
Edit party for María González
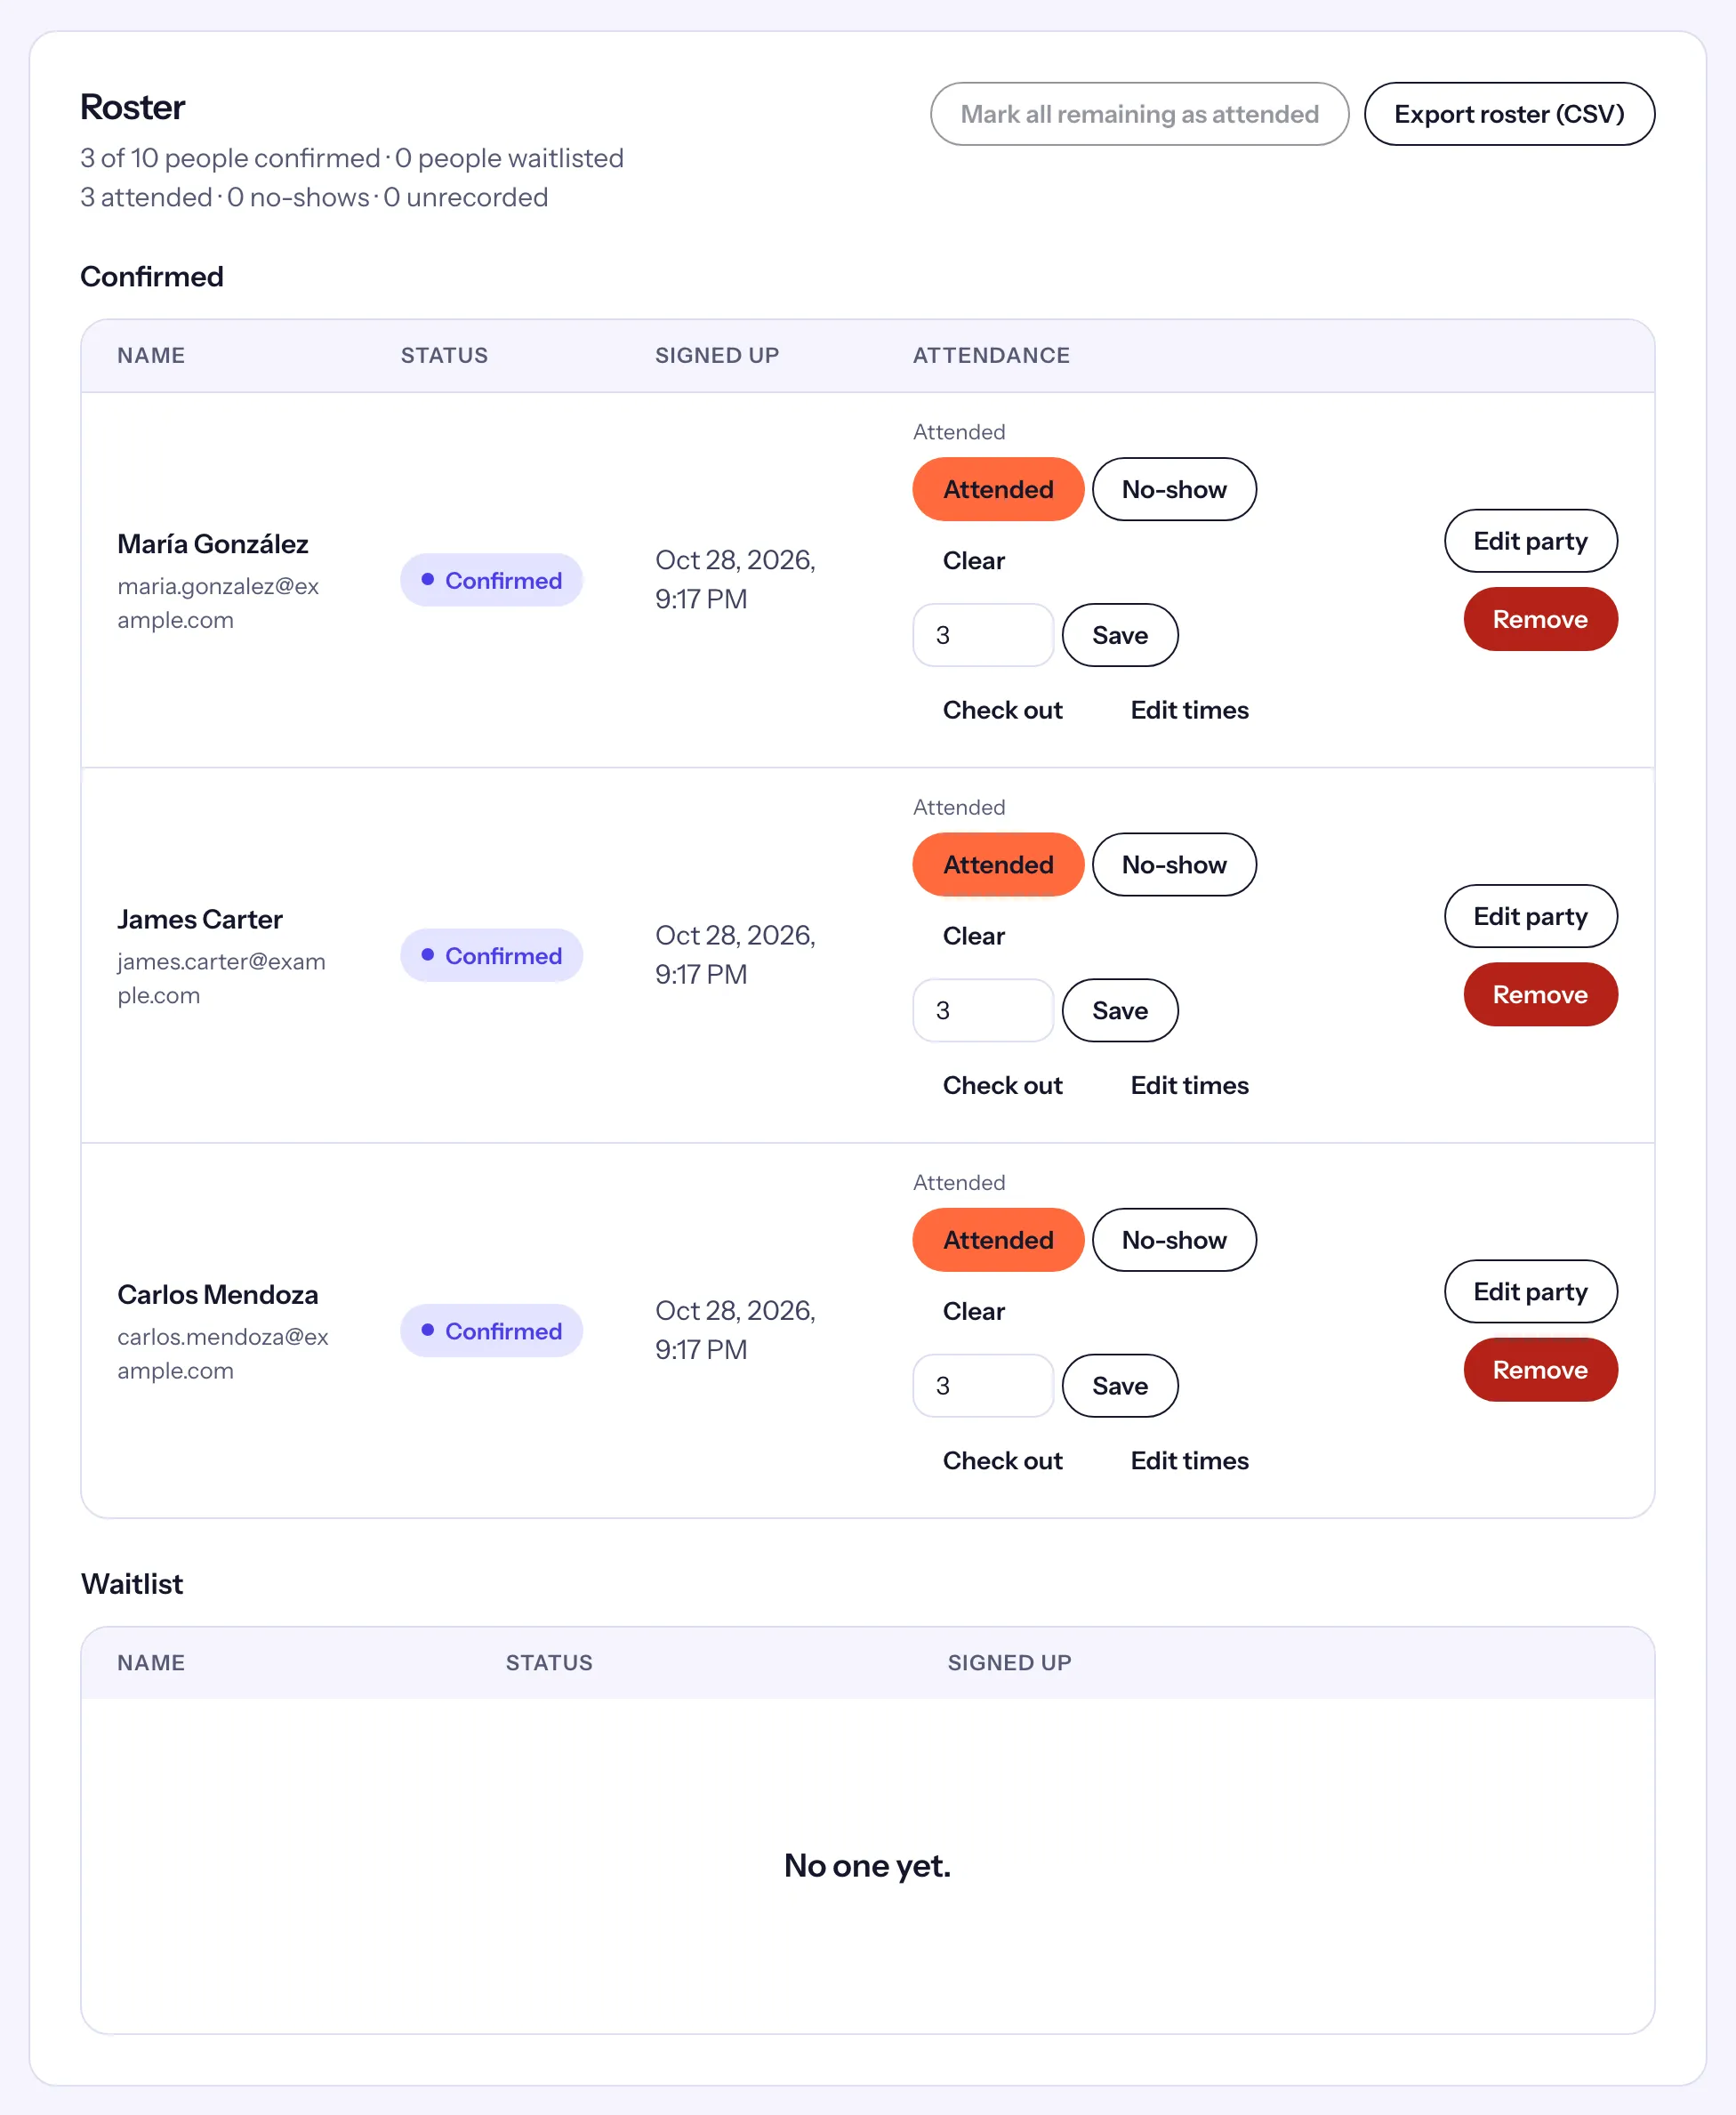click(x=1530, y=541)
